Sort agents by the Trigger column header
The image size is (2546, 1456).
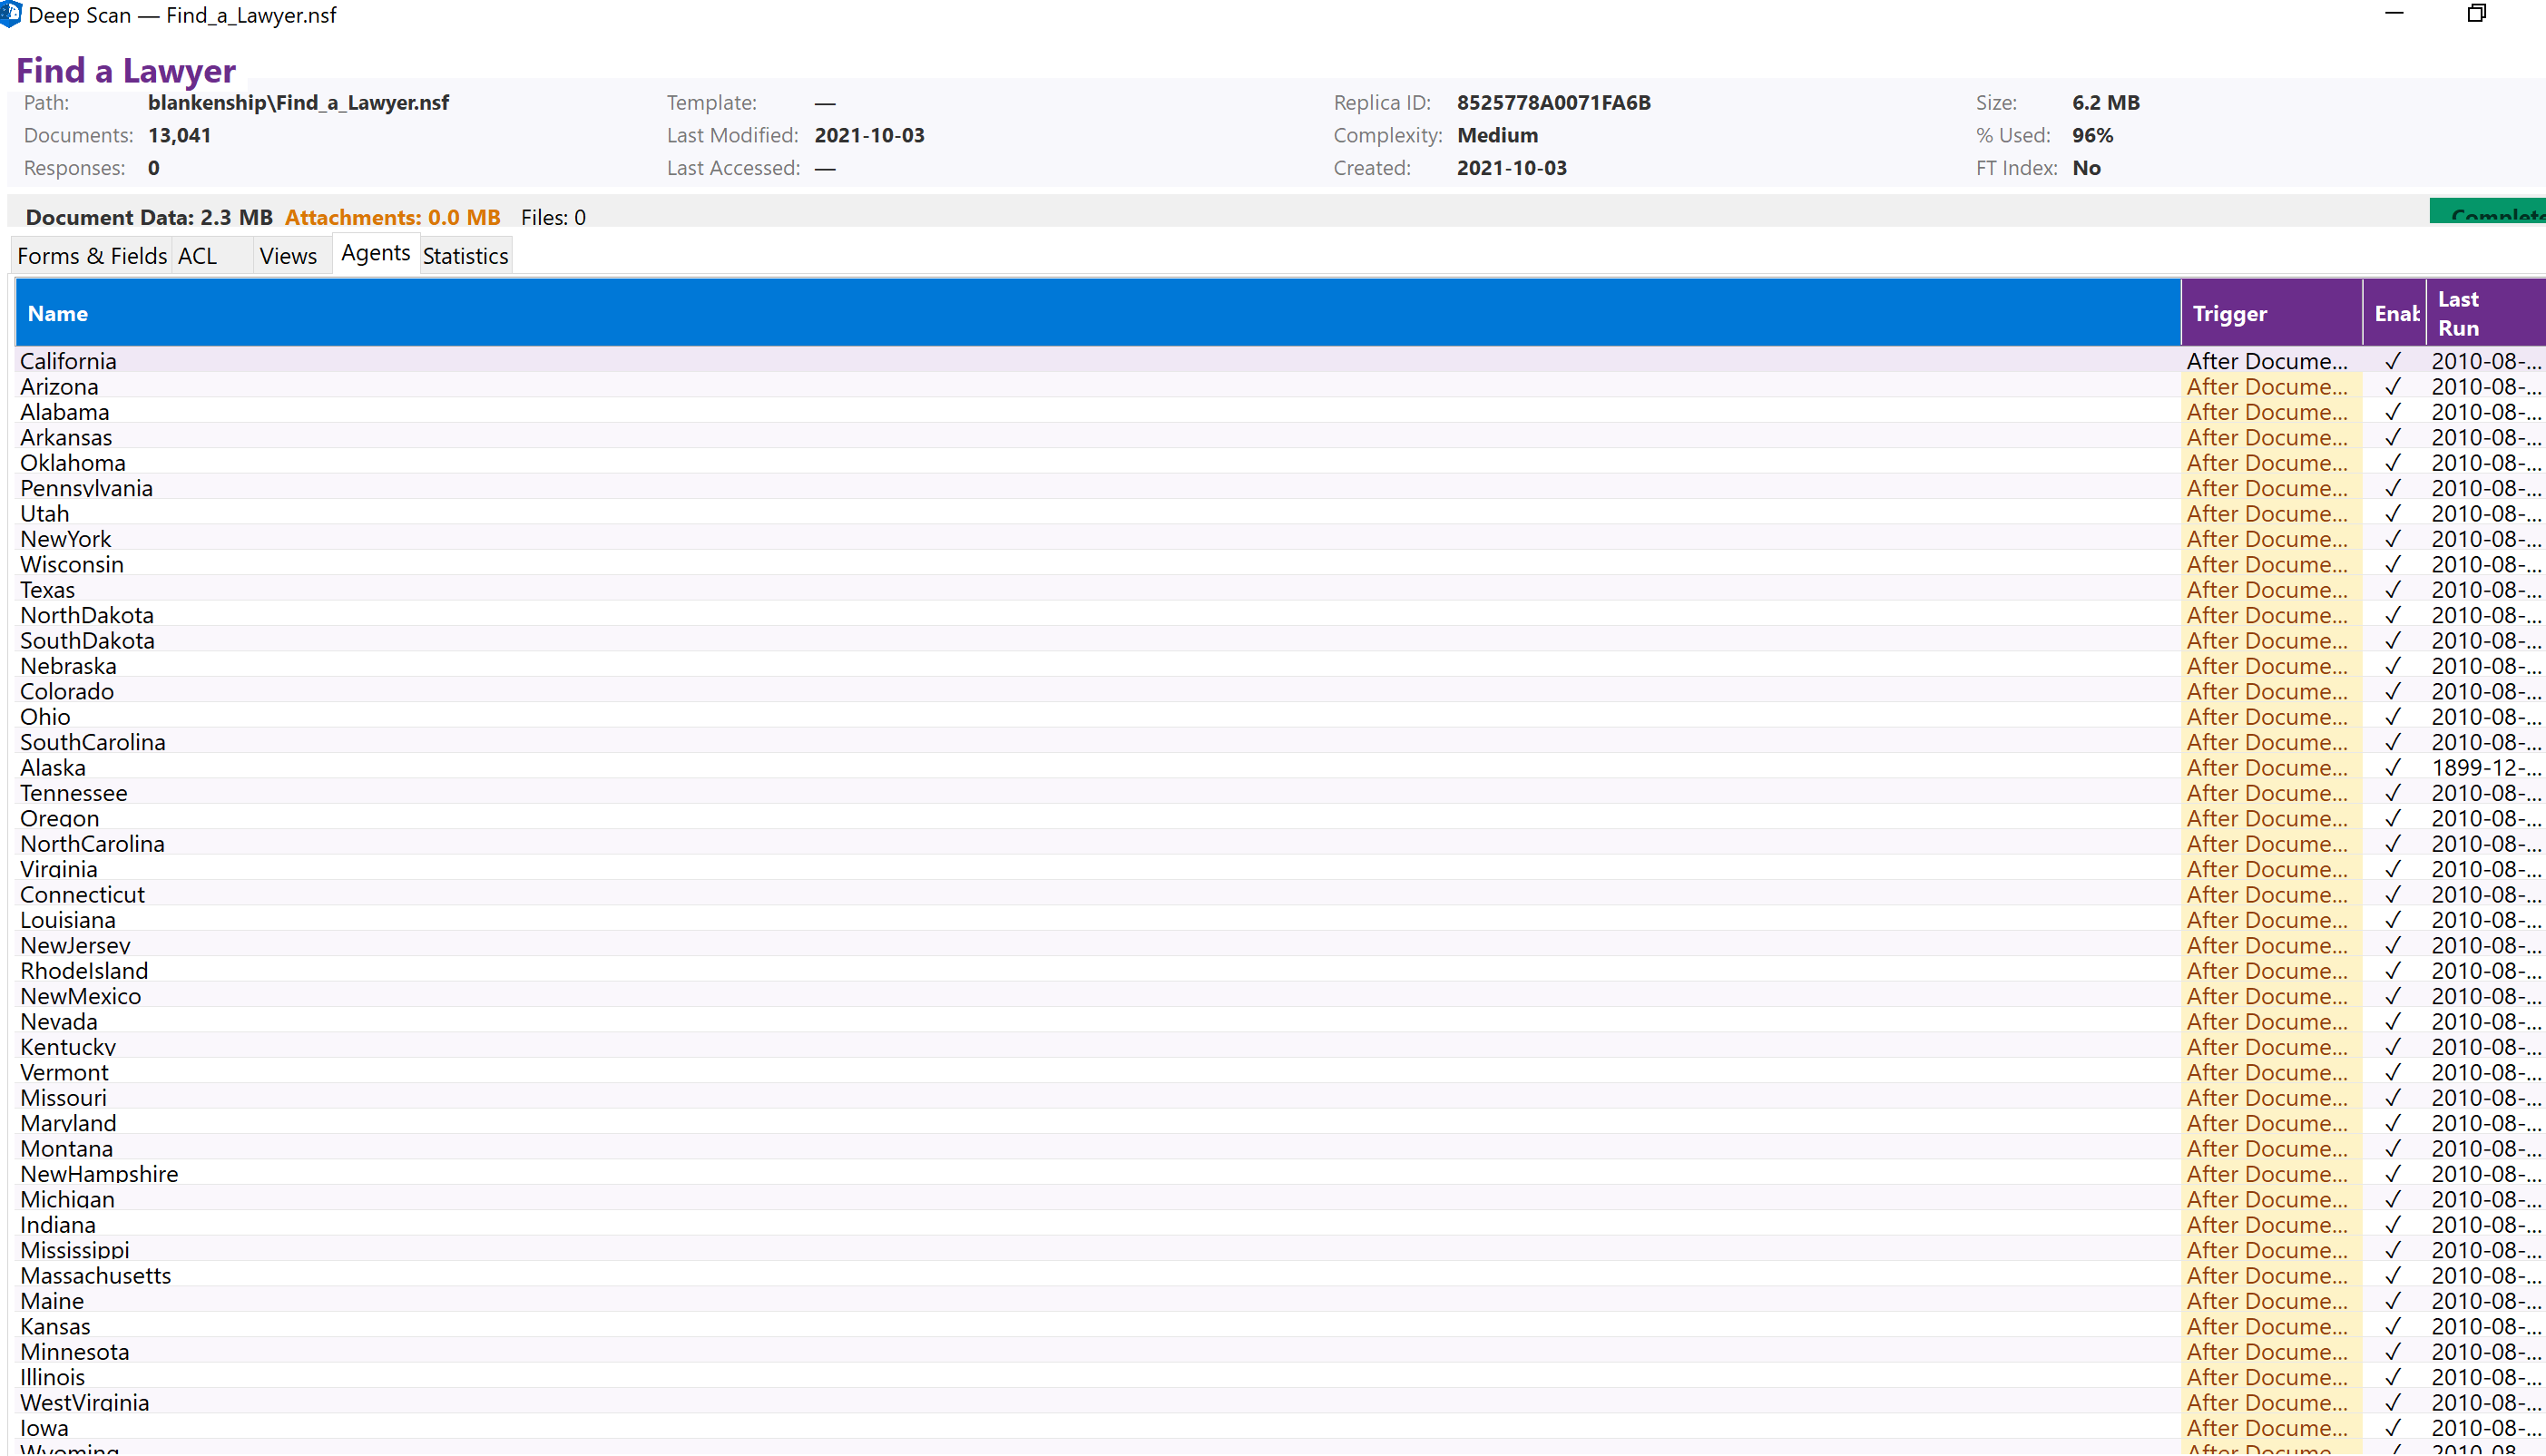(2230, 313)
